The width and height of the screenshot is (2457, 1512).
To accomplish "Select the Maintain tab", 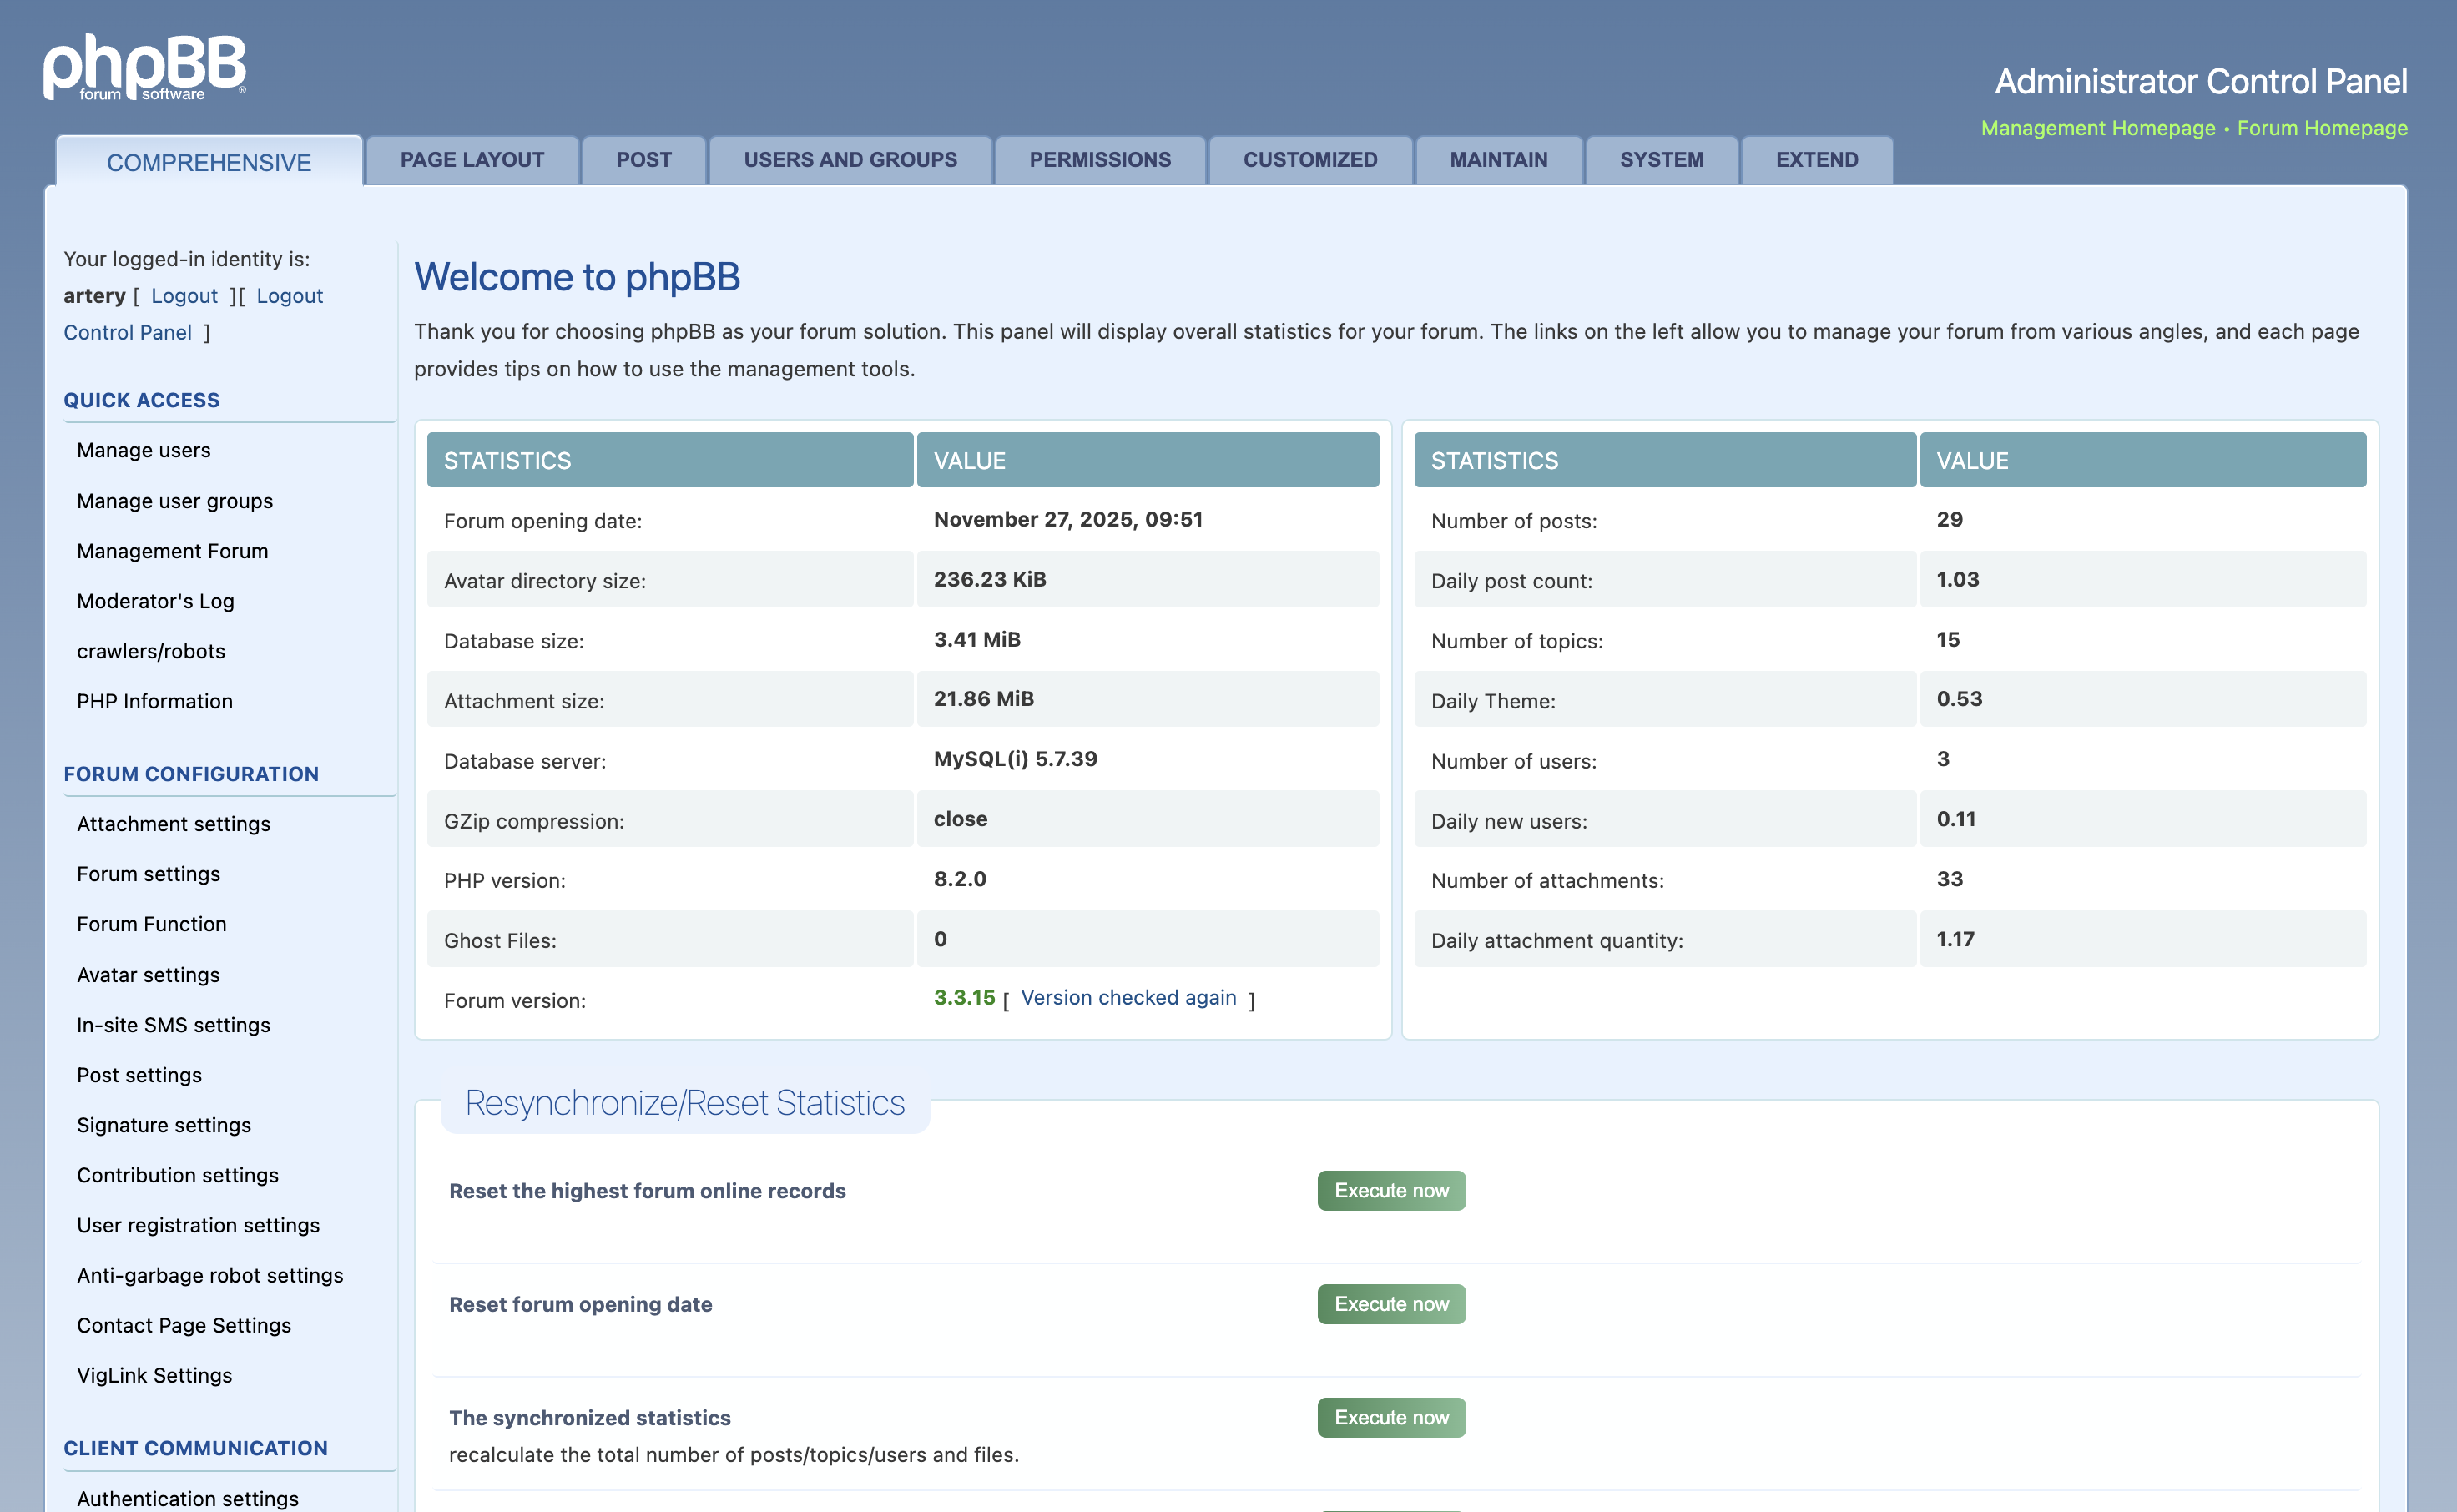I will 1498,160.
